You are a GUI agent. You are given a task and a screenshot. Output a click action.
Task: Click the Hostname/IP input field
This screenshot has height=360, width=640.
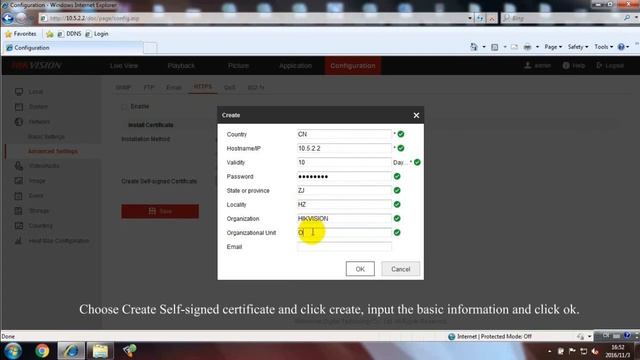(x=344, y=148)
